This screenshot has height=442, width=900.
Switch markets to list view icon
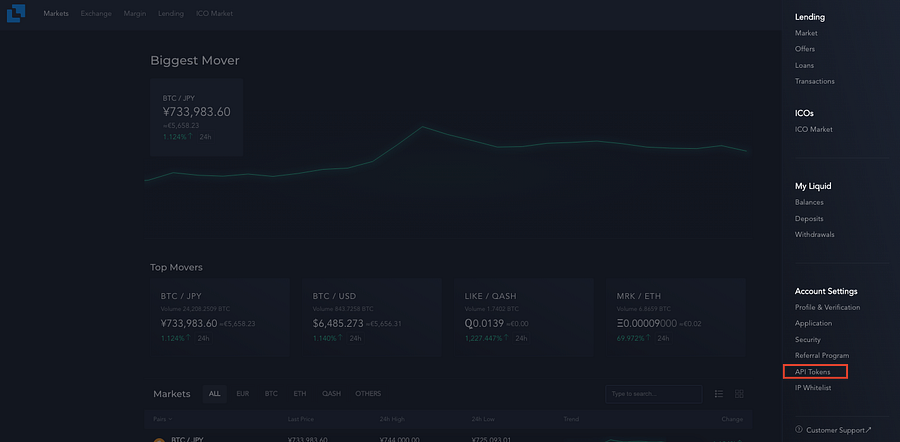719,394
